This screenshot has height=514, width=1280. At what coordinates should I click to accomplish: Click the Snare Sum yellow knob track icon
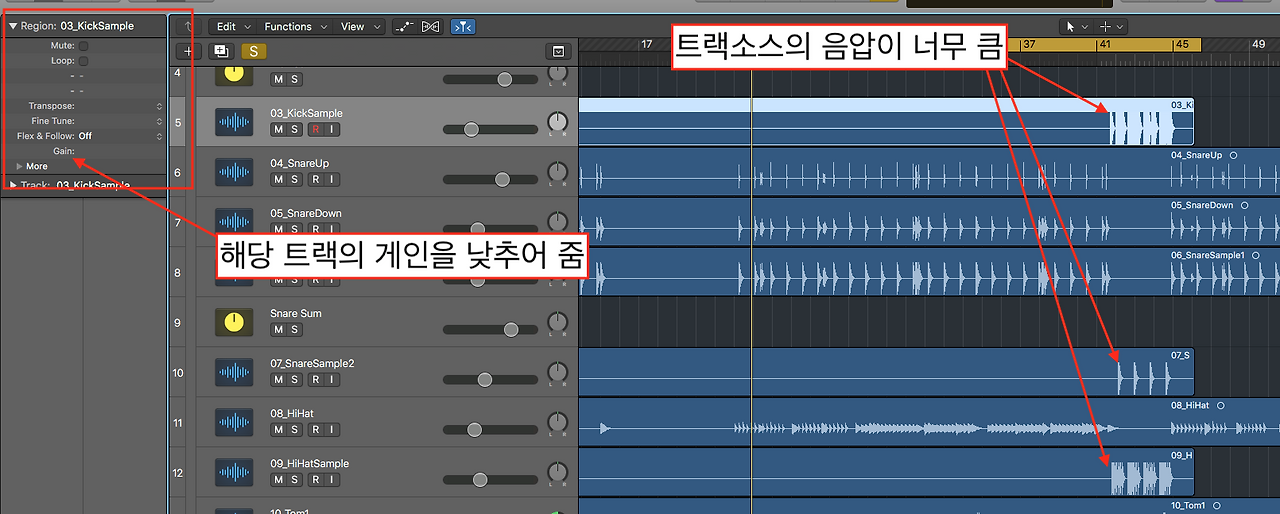(x=234, y=322)
